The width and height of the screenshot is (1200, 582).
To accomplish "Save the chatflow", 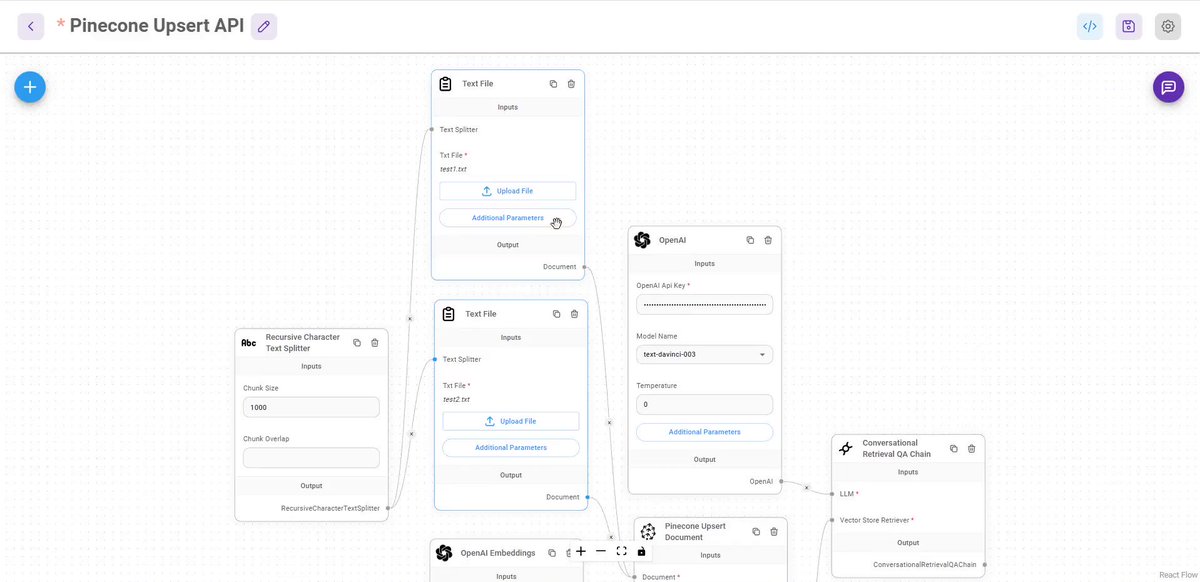I will [1129, 27].
